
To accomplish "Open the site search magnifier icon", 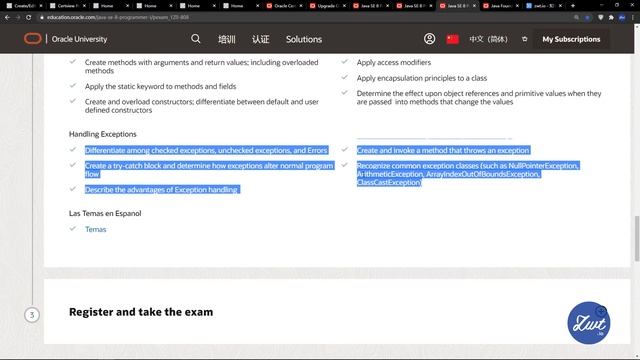I will pyautogui.click(x=196, y=39).
